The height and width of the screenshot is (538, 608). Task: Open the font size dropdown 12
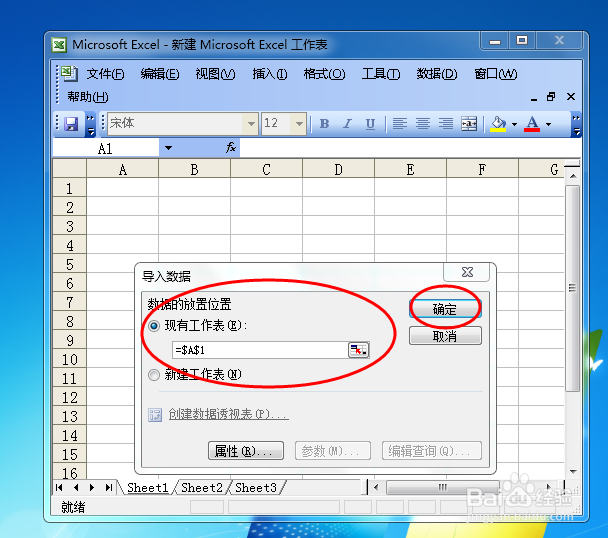pos(299,124)
